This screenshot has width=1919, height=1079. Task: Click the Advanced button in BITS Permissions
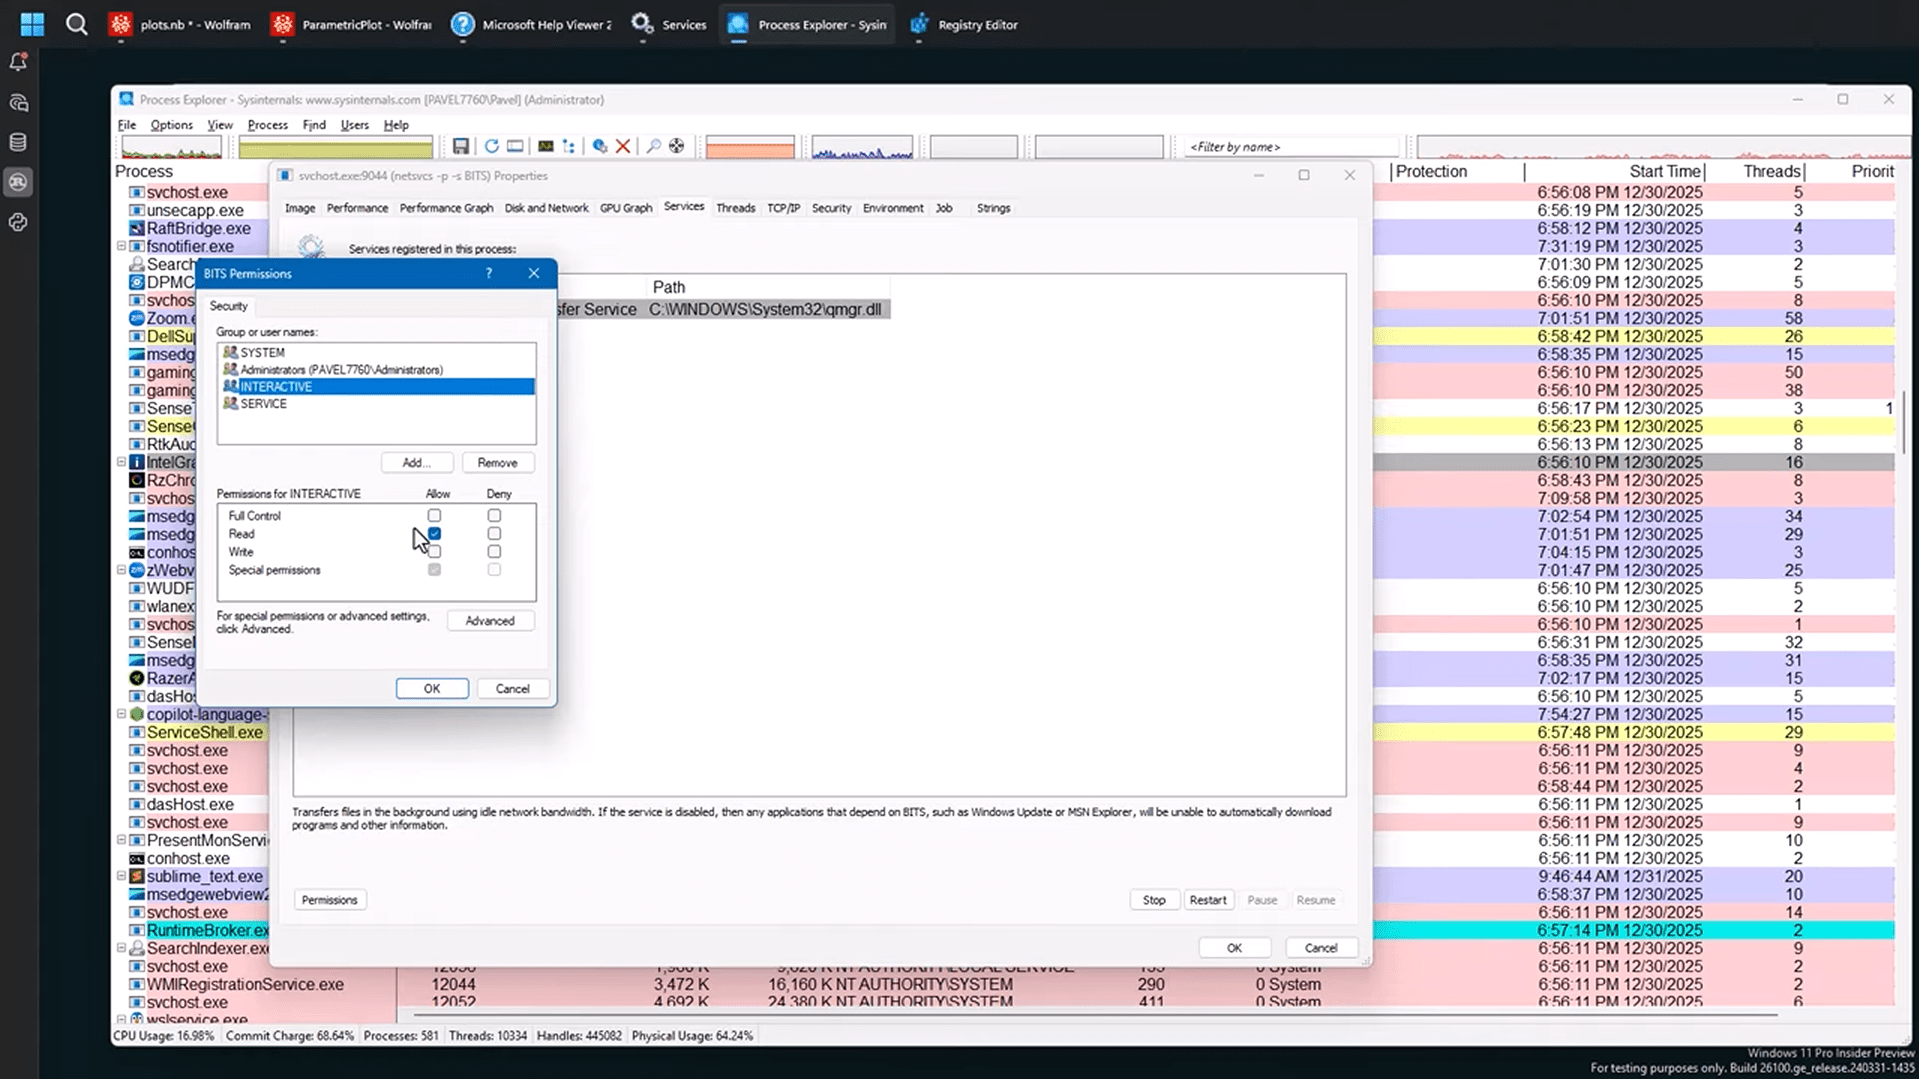tap(489, 621)
